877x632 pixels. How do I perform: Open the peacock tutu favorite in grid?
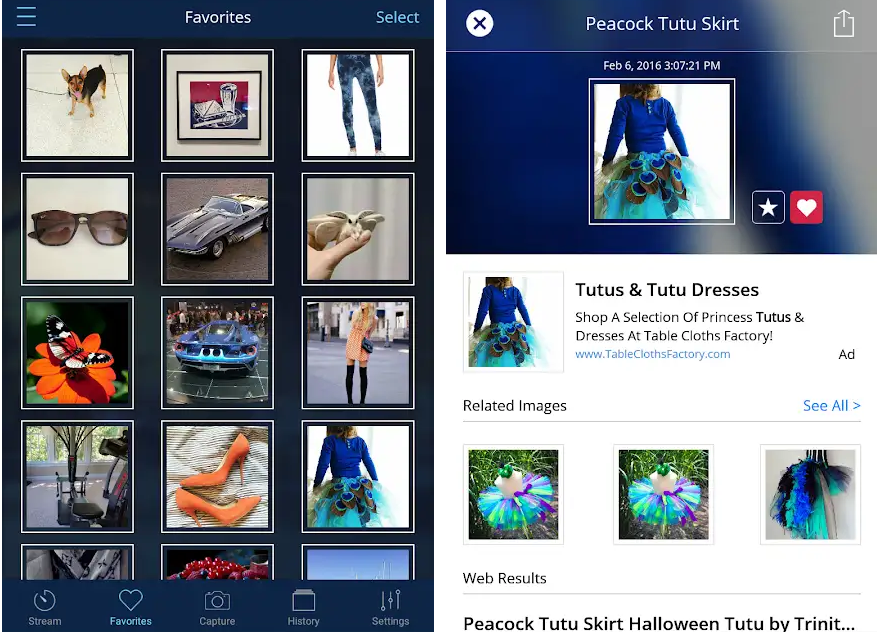(358, 477)
